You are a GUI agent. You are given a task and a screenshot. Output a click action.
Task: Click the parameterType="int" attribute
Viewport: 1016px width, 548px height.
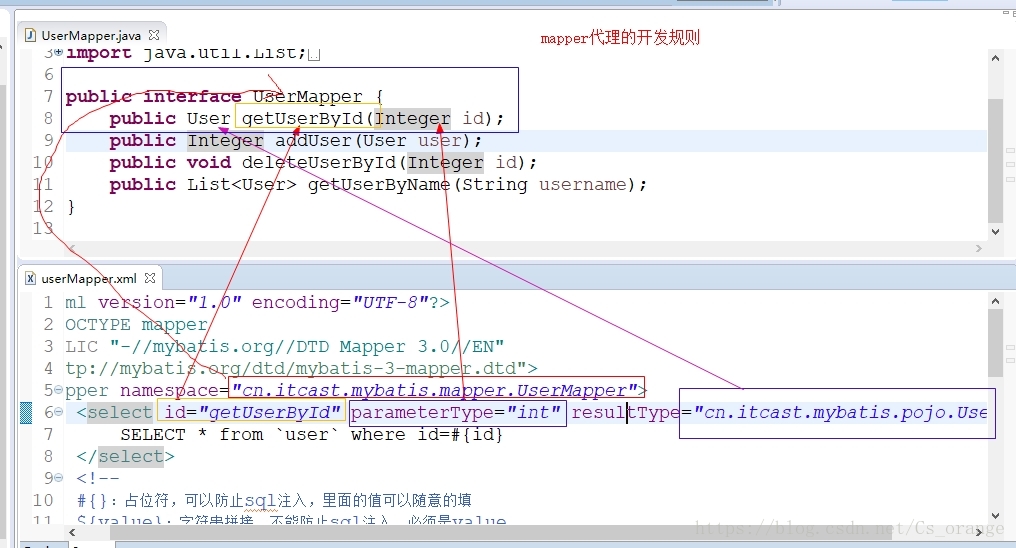[456, 413]
